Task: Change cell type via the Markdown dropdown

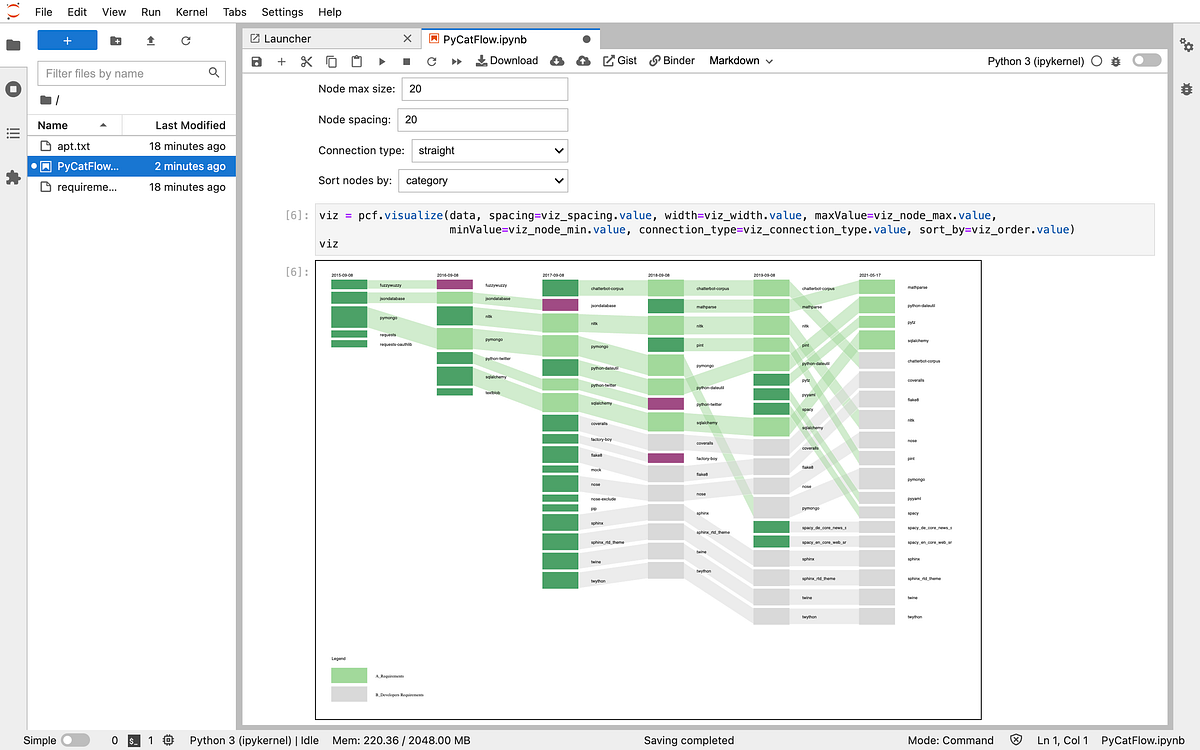Action: [x=741, y=60]
